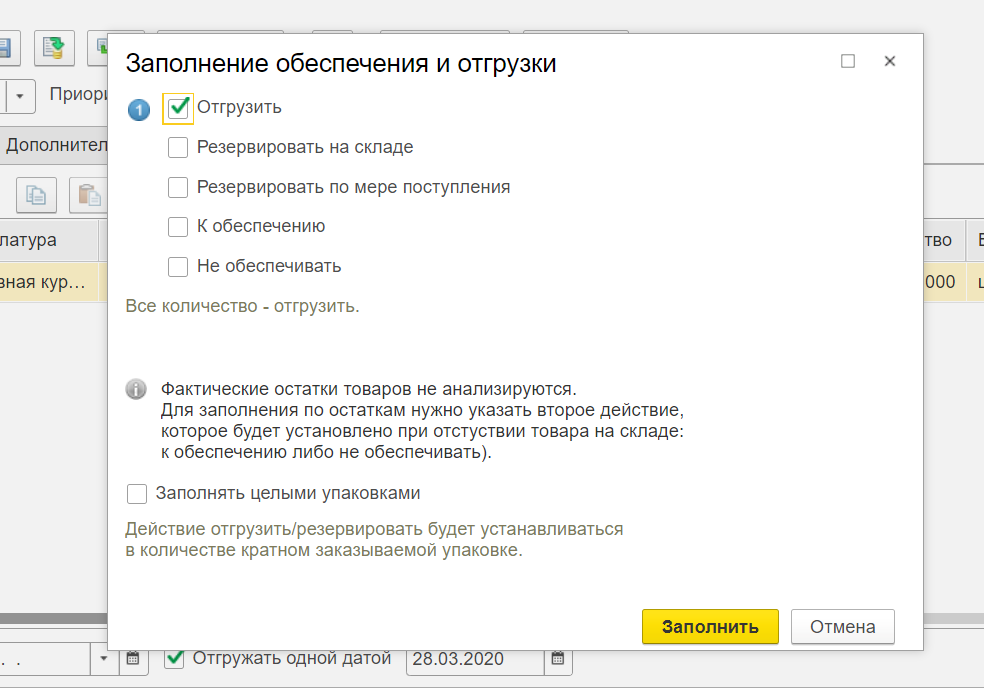Viewport: 984px width, 688px height.
Task: Expand the empty date field dropdown
Action: 104,659
